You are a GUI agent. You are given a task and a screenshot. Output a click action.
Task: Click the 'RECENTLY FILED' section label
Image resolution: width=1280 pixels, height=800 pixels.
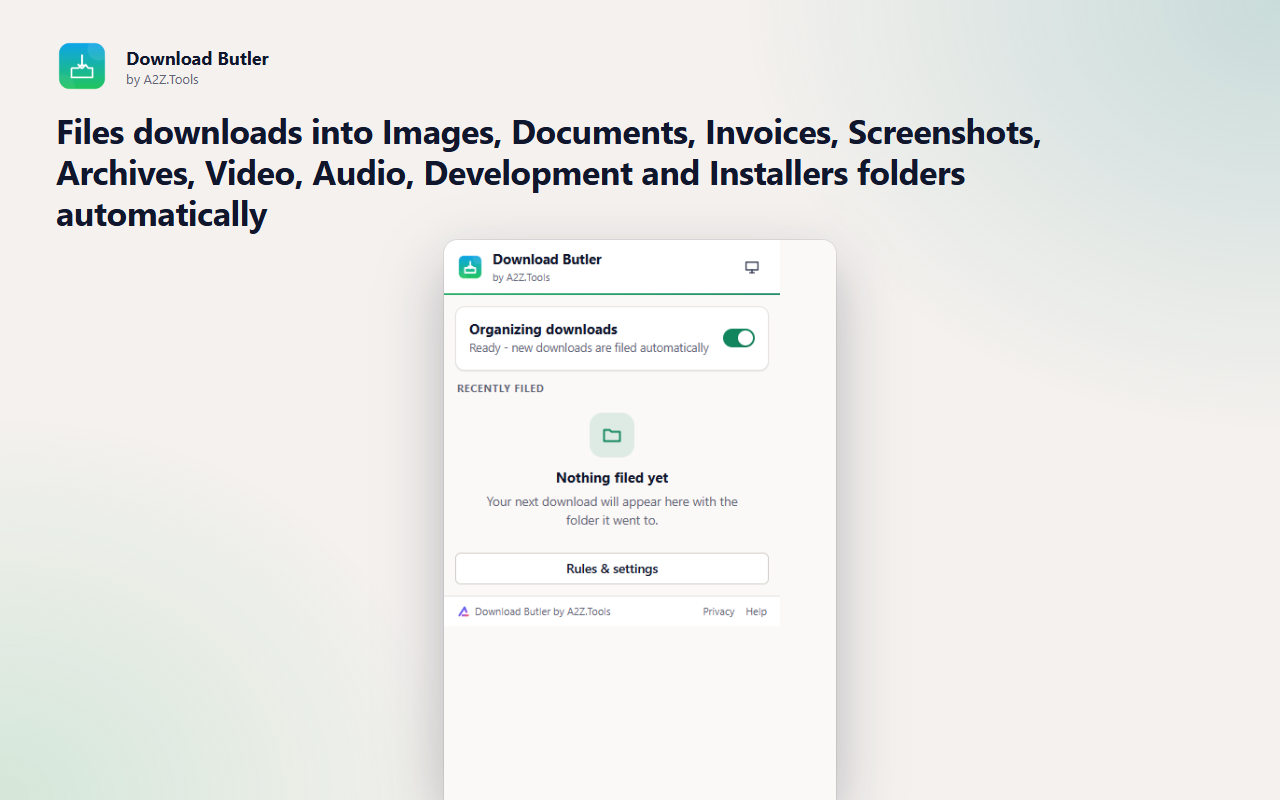point(500,388)
